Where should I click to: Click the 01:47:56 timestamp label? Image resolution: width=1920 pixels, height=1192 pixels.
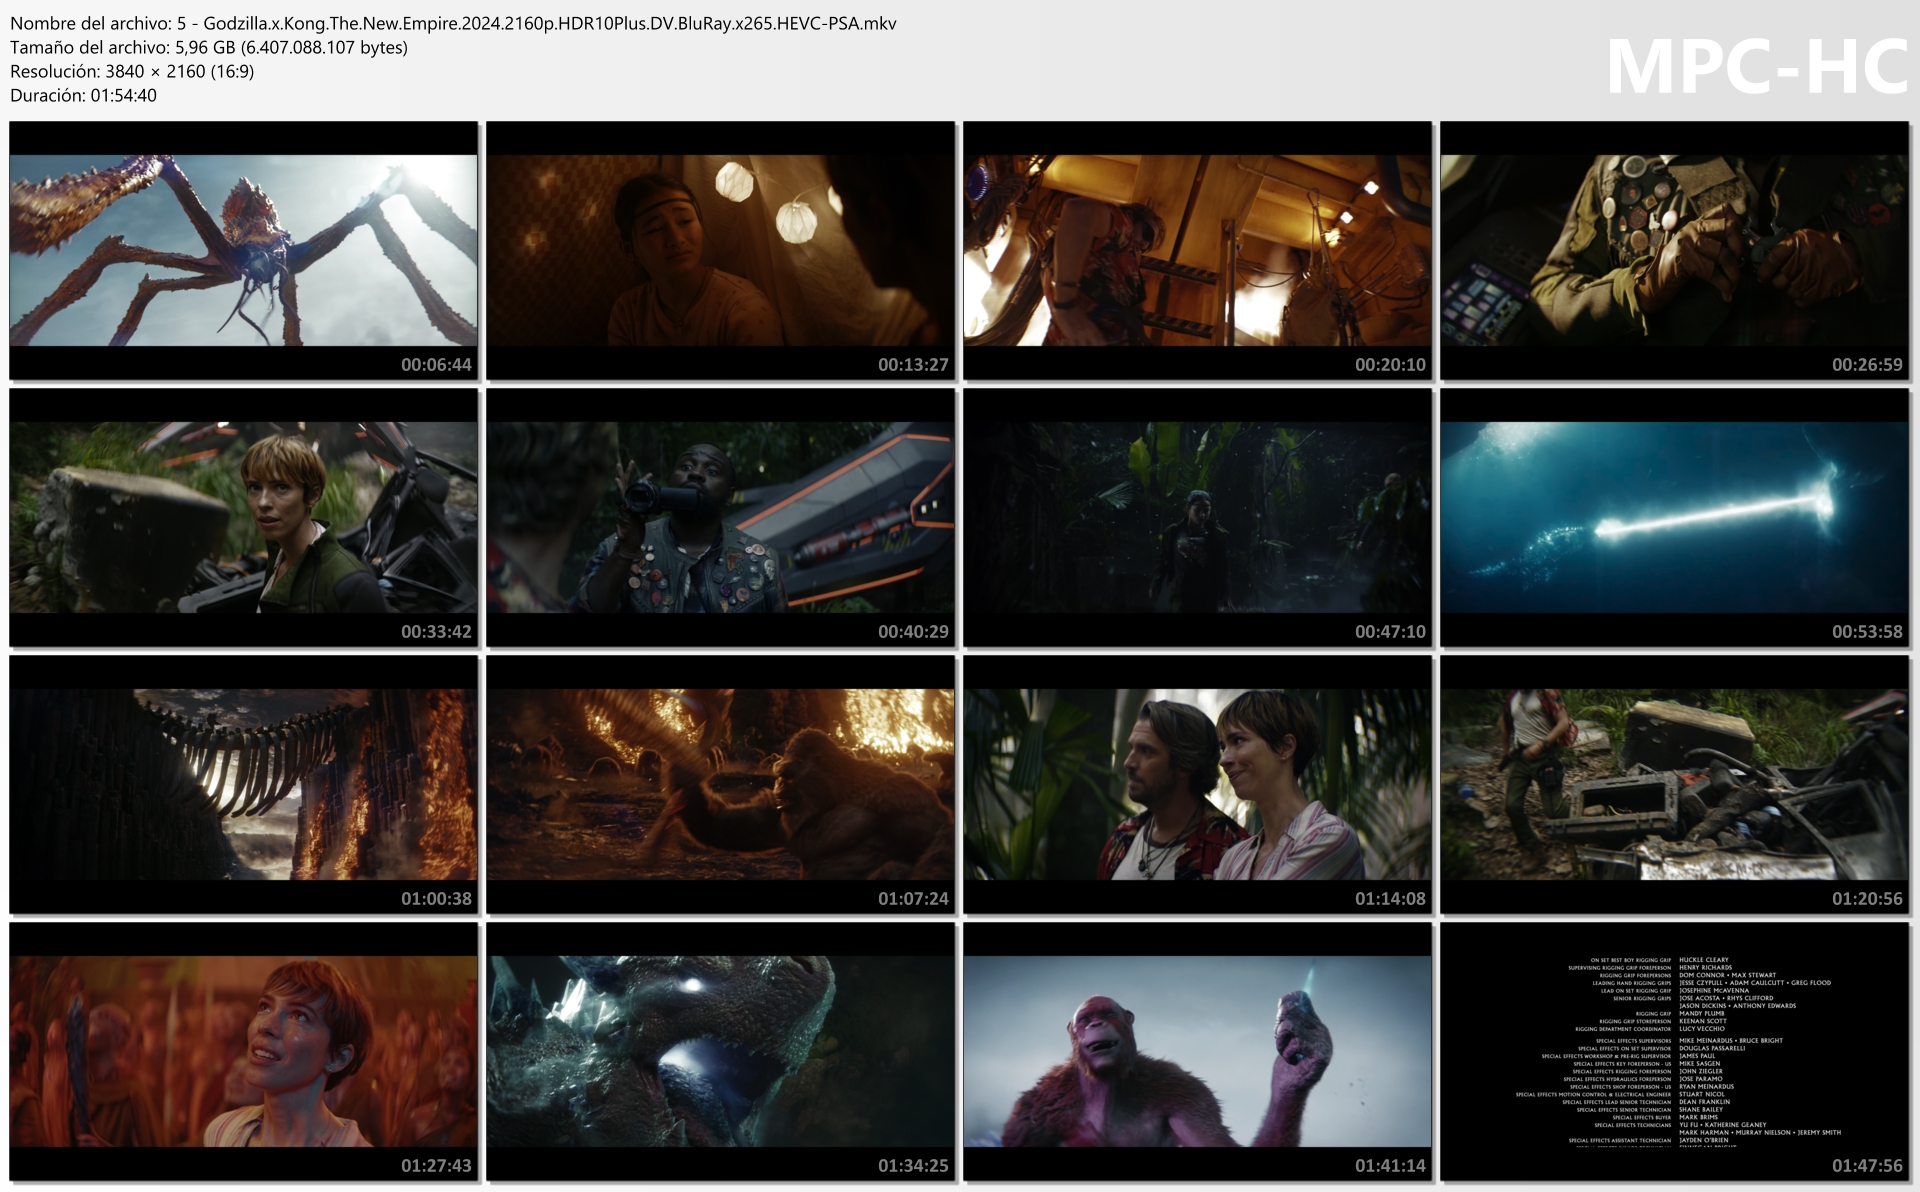(1867, 1166)
